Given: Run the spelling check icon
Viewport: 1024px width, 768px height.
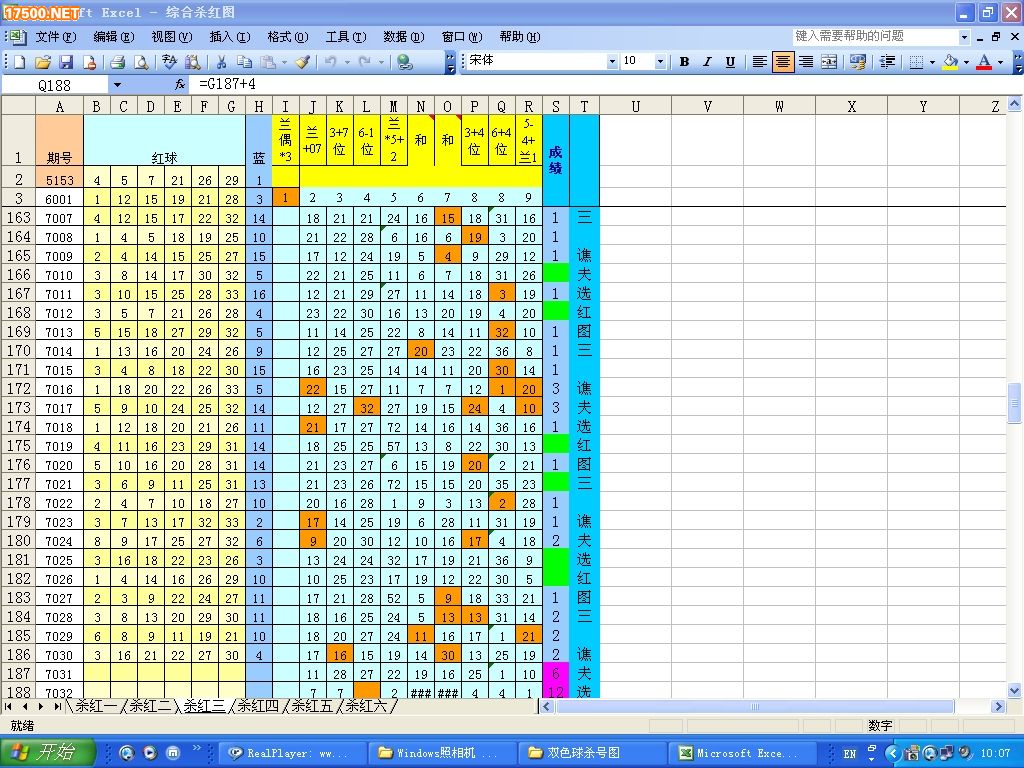Looking at the screenshot, I should pyautogui.click(x=169, y=62).
